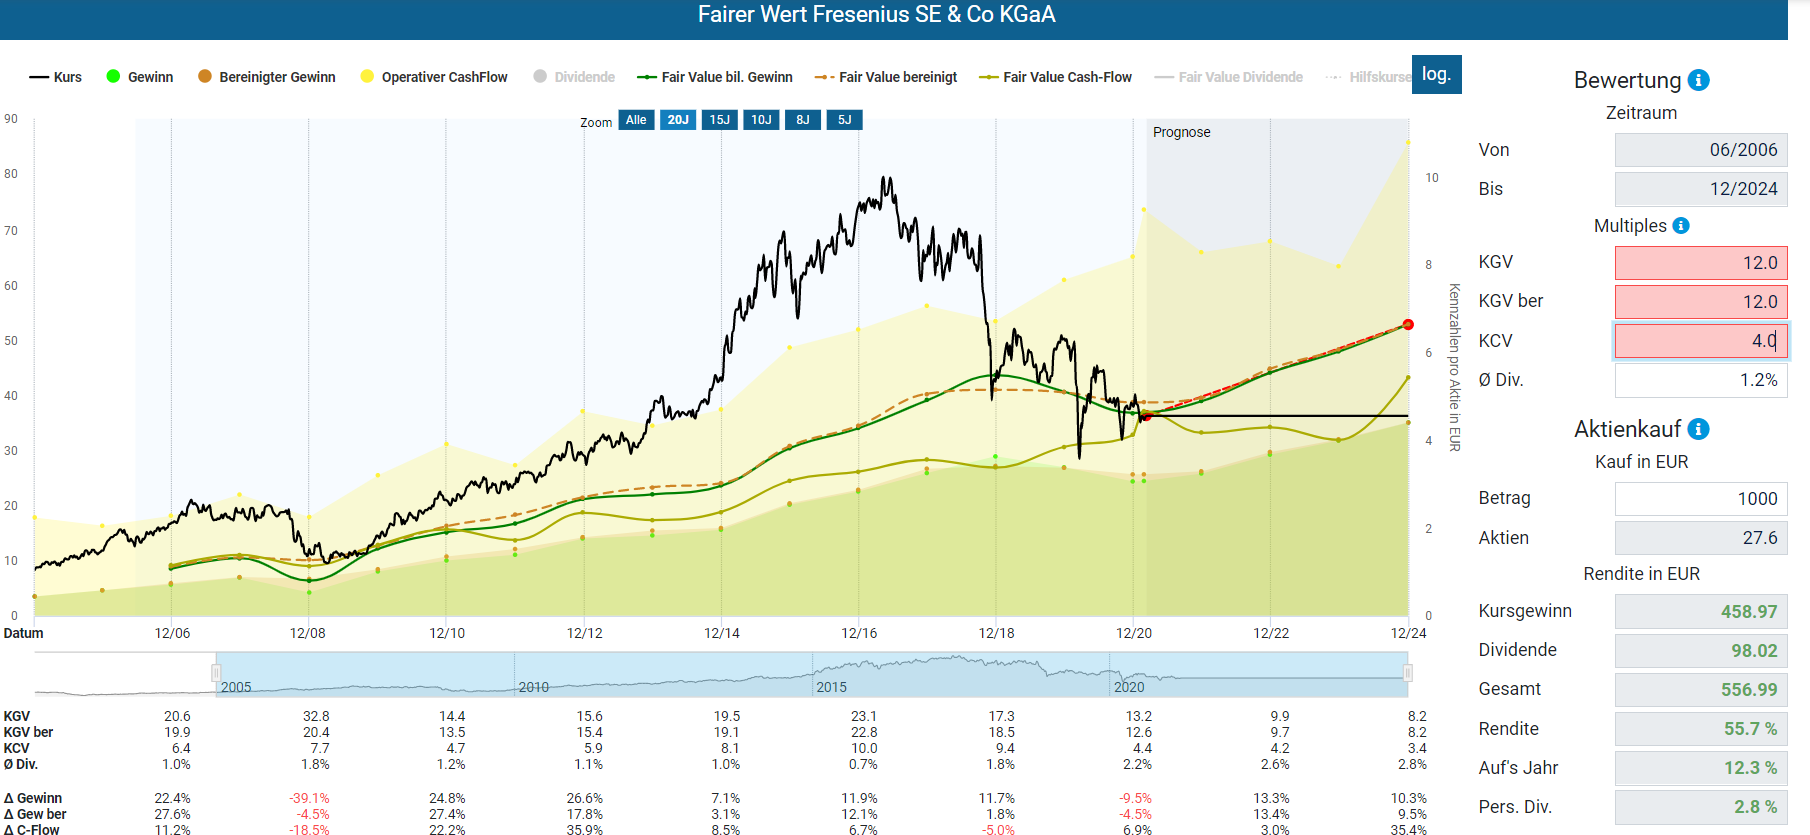Click the navigator selected range area
Viewport: 1810px width, 835px height.
pos(812,674)
